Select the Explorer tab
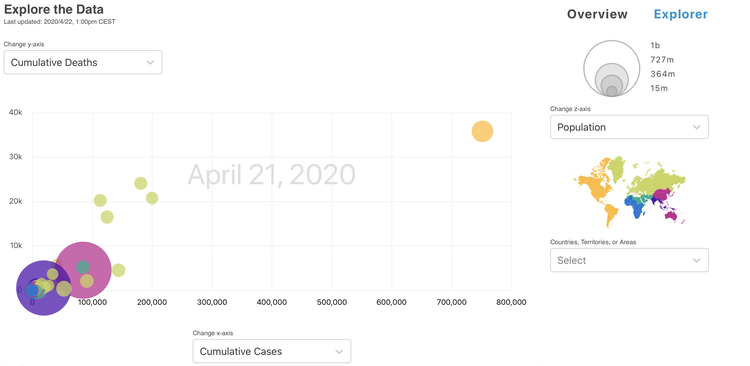750x366 pixels. point(681,14)
